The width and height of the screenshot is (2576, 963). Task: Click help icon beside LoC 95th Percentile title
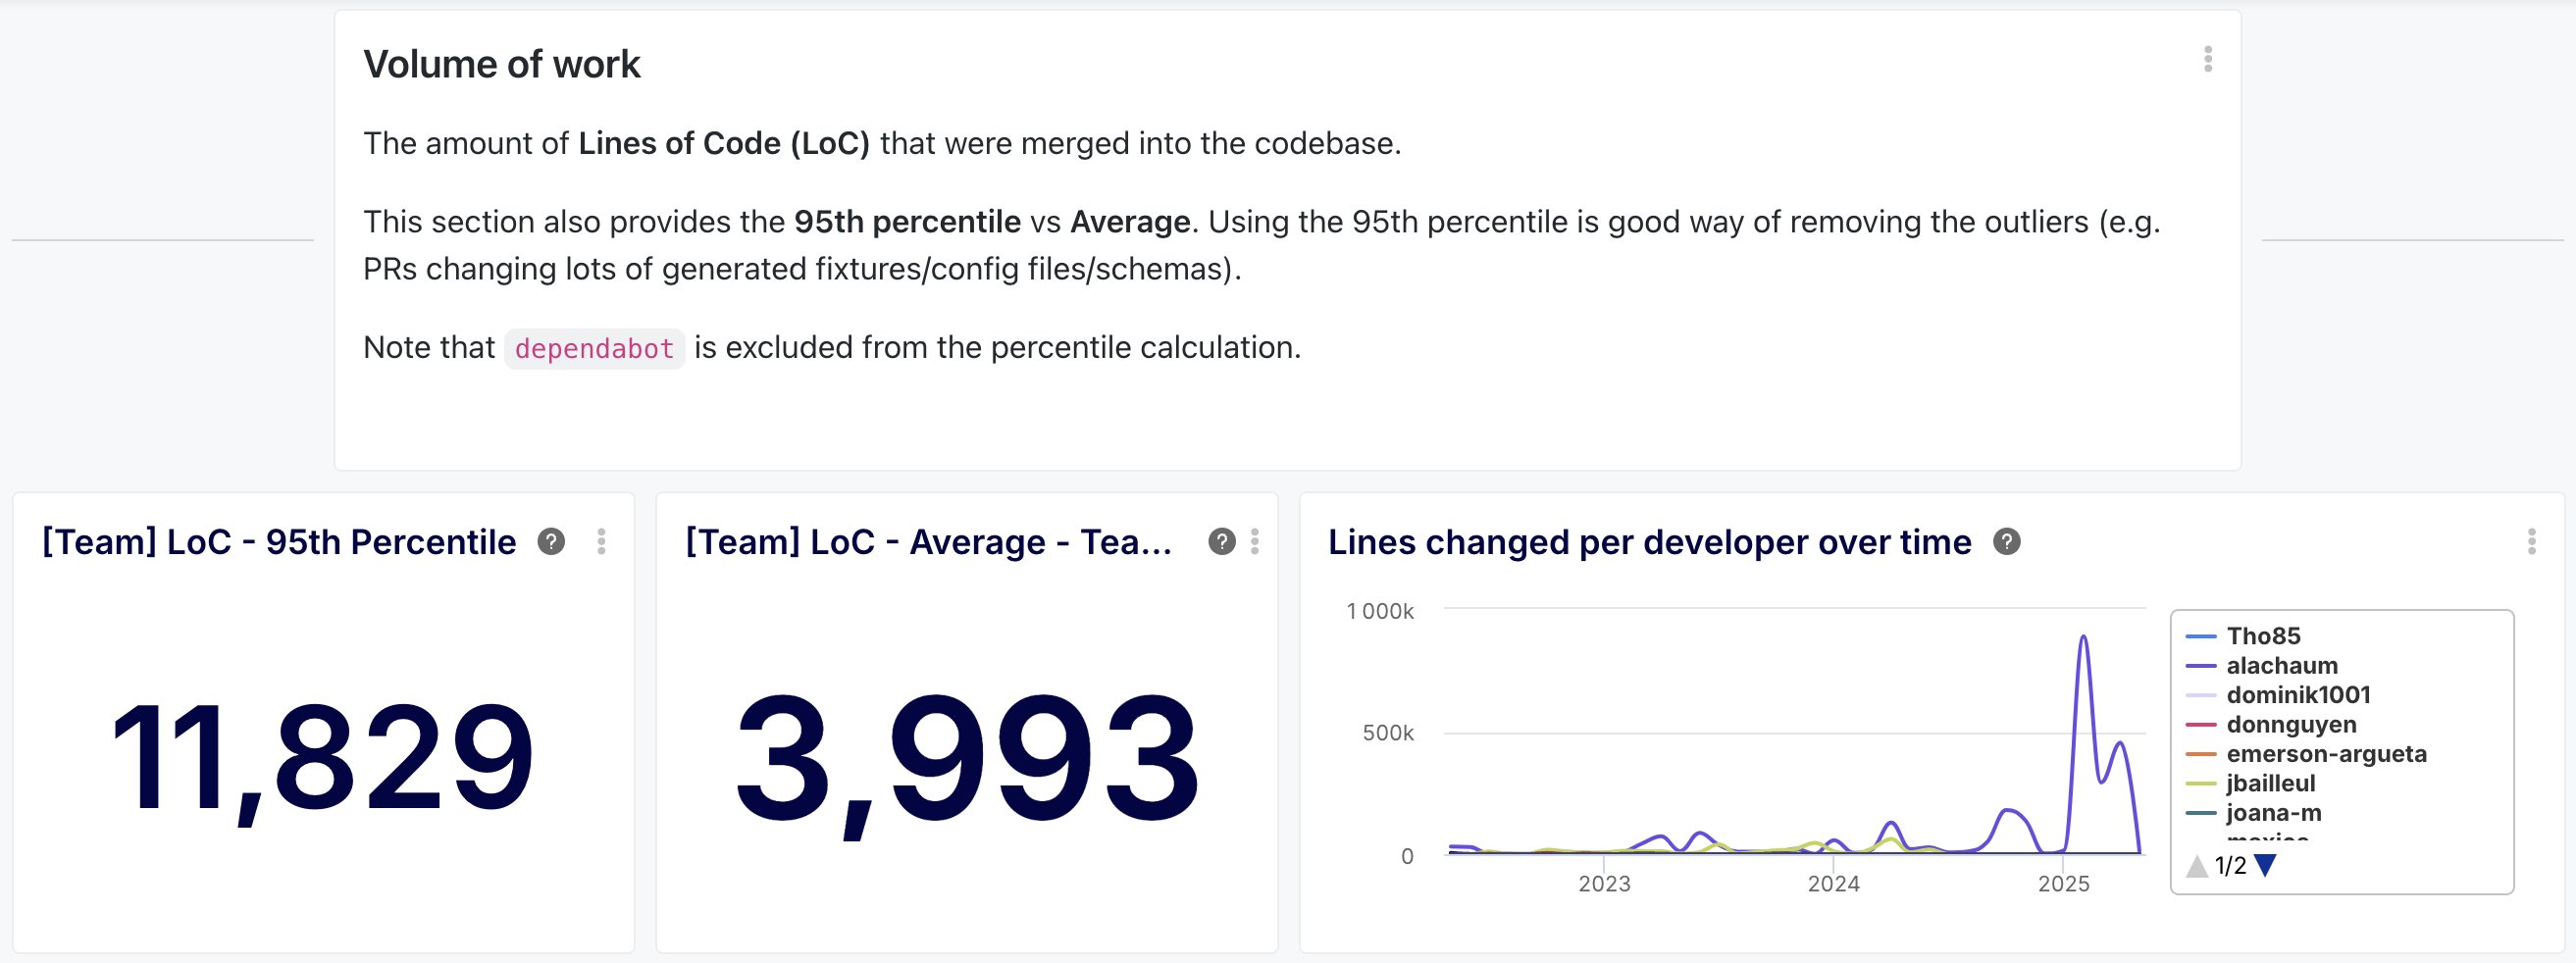pyautogui.click(x=551, y=541)
